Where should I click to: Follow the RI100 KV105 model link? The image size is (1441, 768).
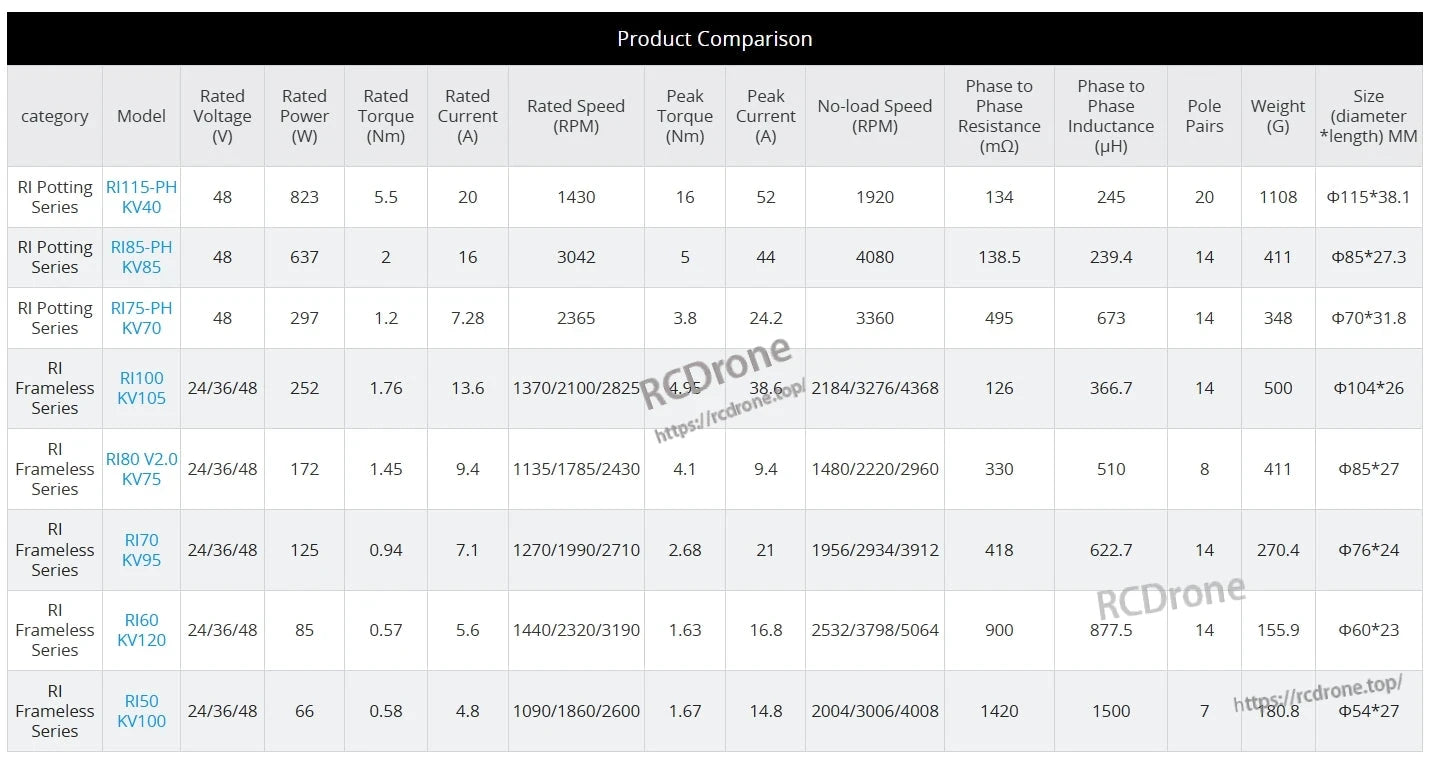click(x=141, y=388)
